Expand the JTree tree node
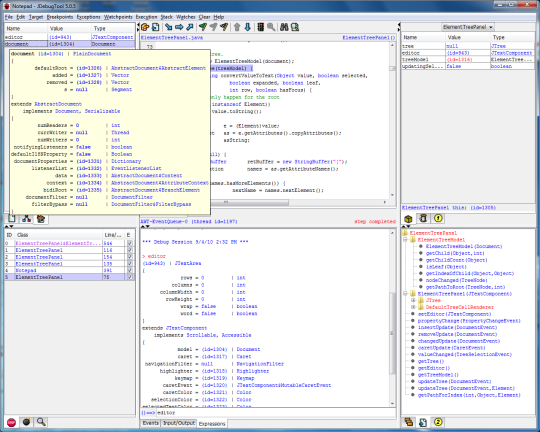 pos(413,300)
